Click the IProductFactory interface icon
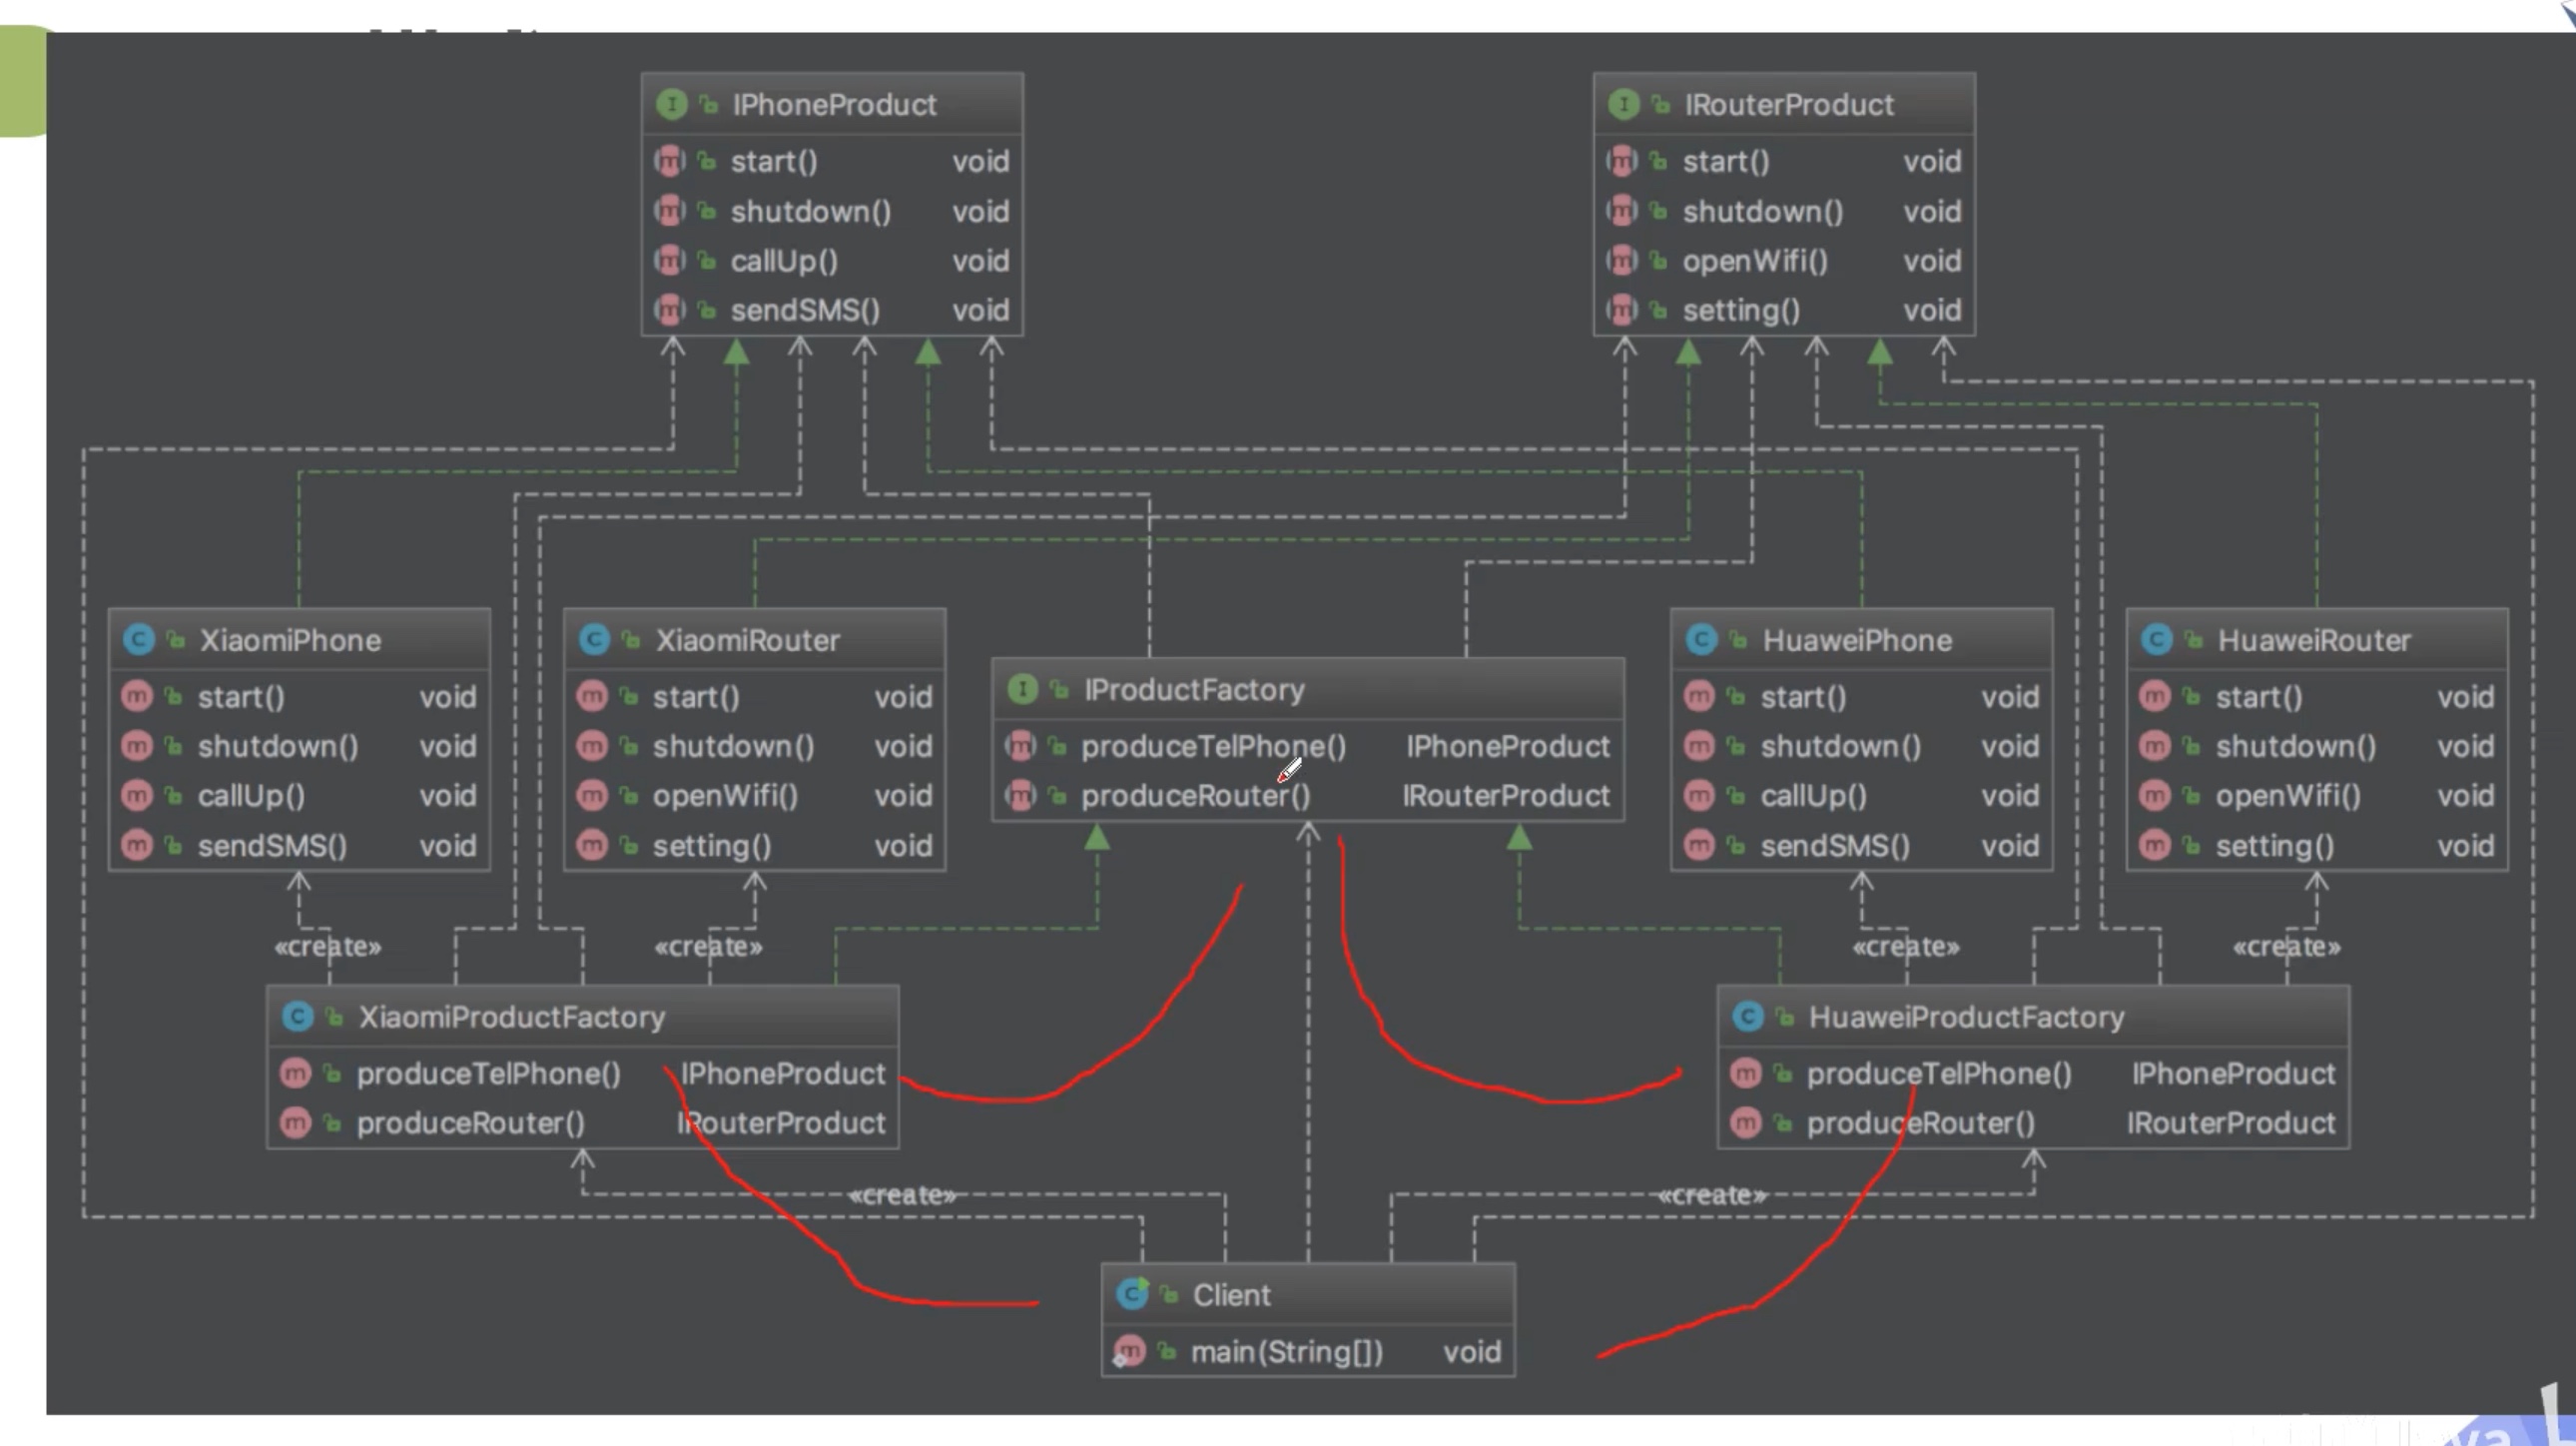The height and width of the screenshot is (1446, 2576). click(x=1022, y=689)
